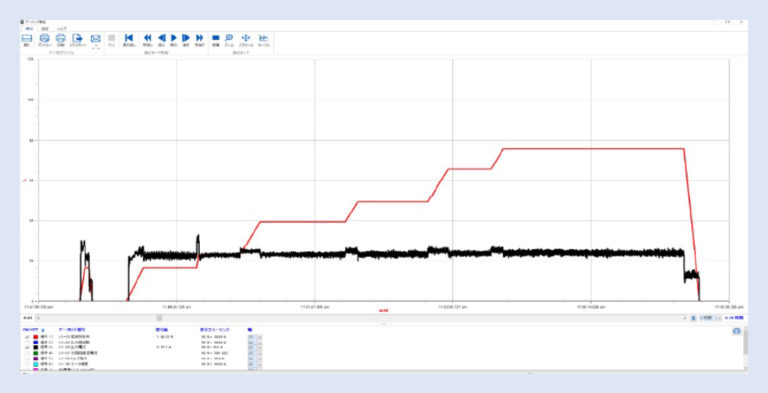The width and height of the screenshot is (768, 393).
Task: Click the envelope email icon
Action: [96, 38]
